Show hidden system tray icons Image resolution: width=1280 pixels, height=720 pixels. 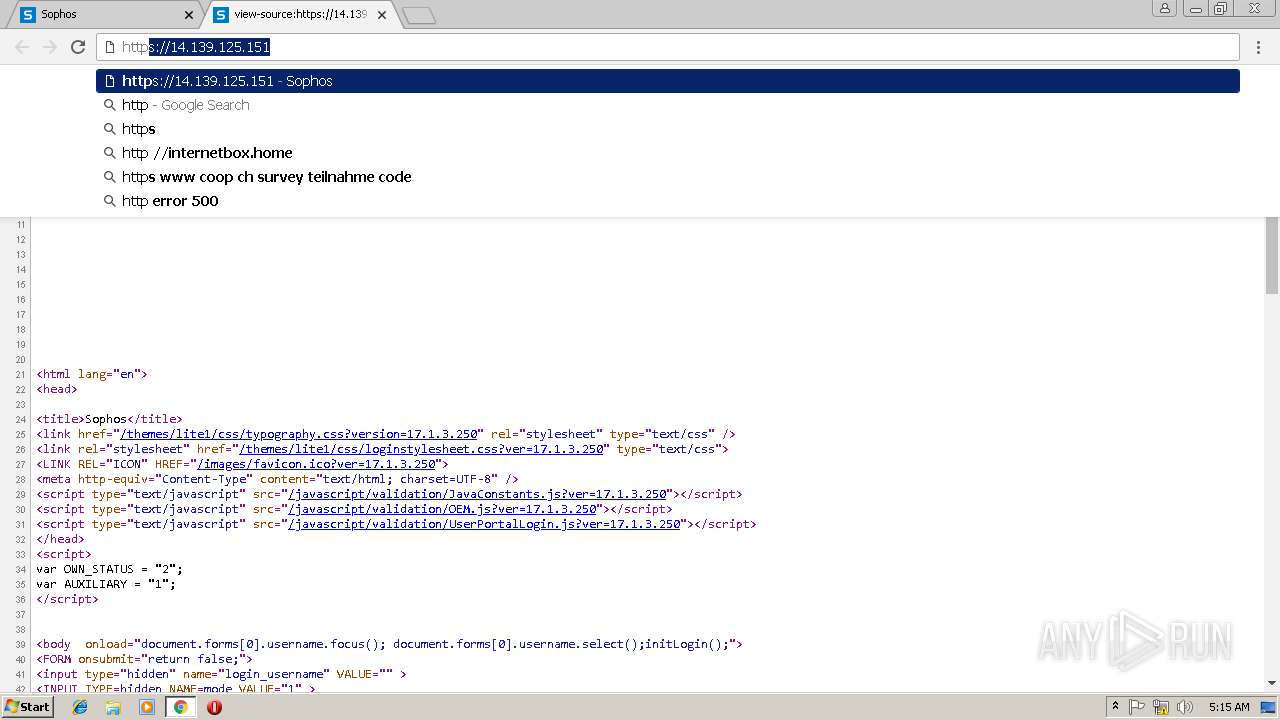pos(1115,707)
